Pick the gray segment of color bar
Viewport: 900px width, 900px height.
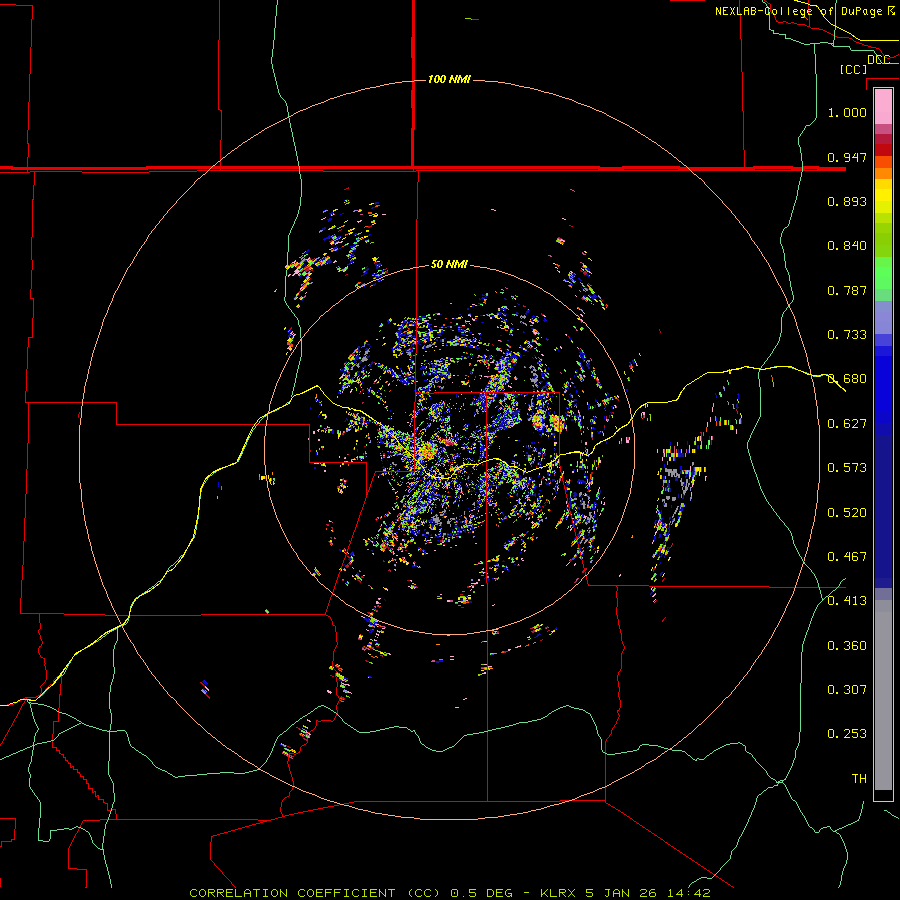point(883,695)
